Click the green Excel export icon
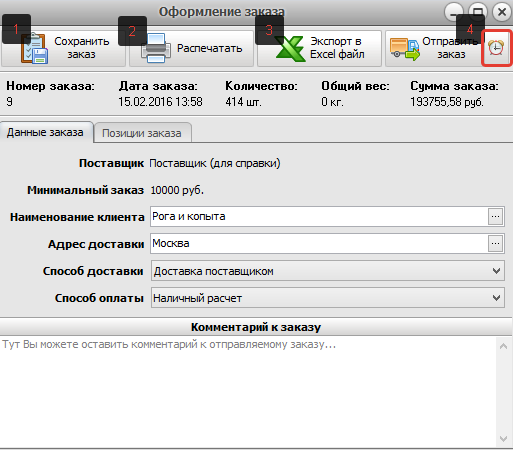This screenshot has height=450, width=513. [290, 49]
